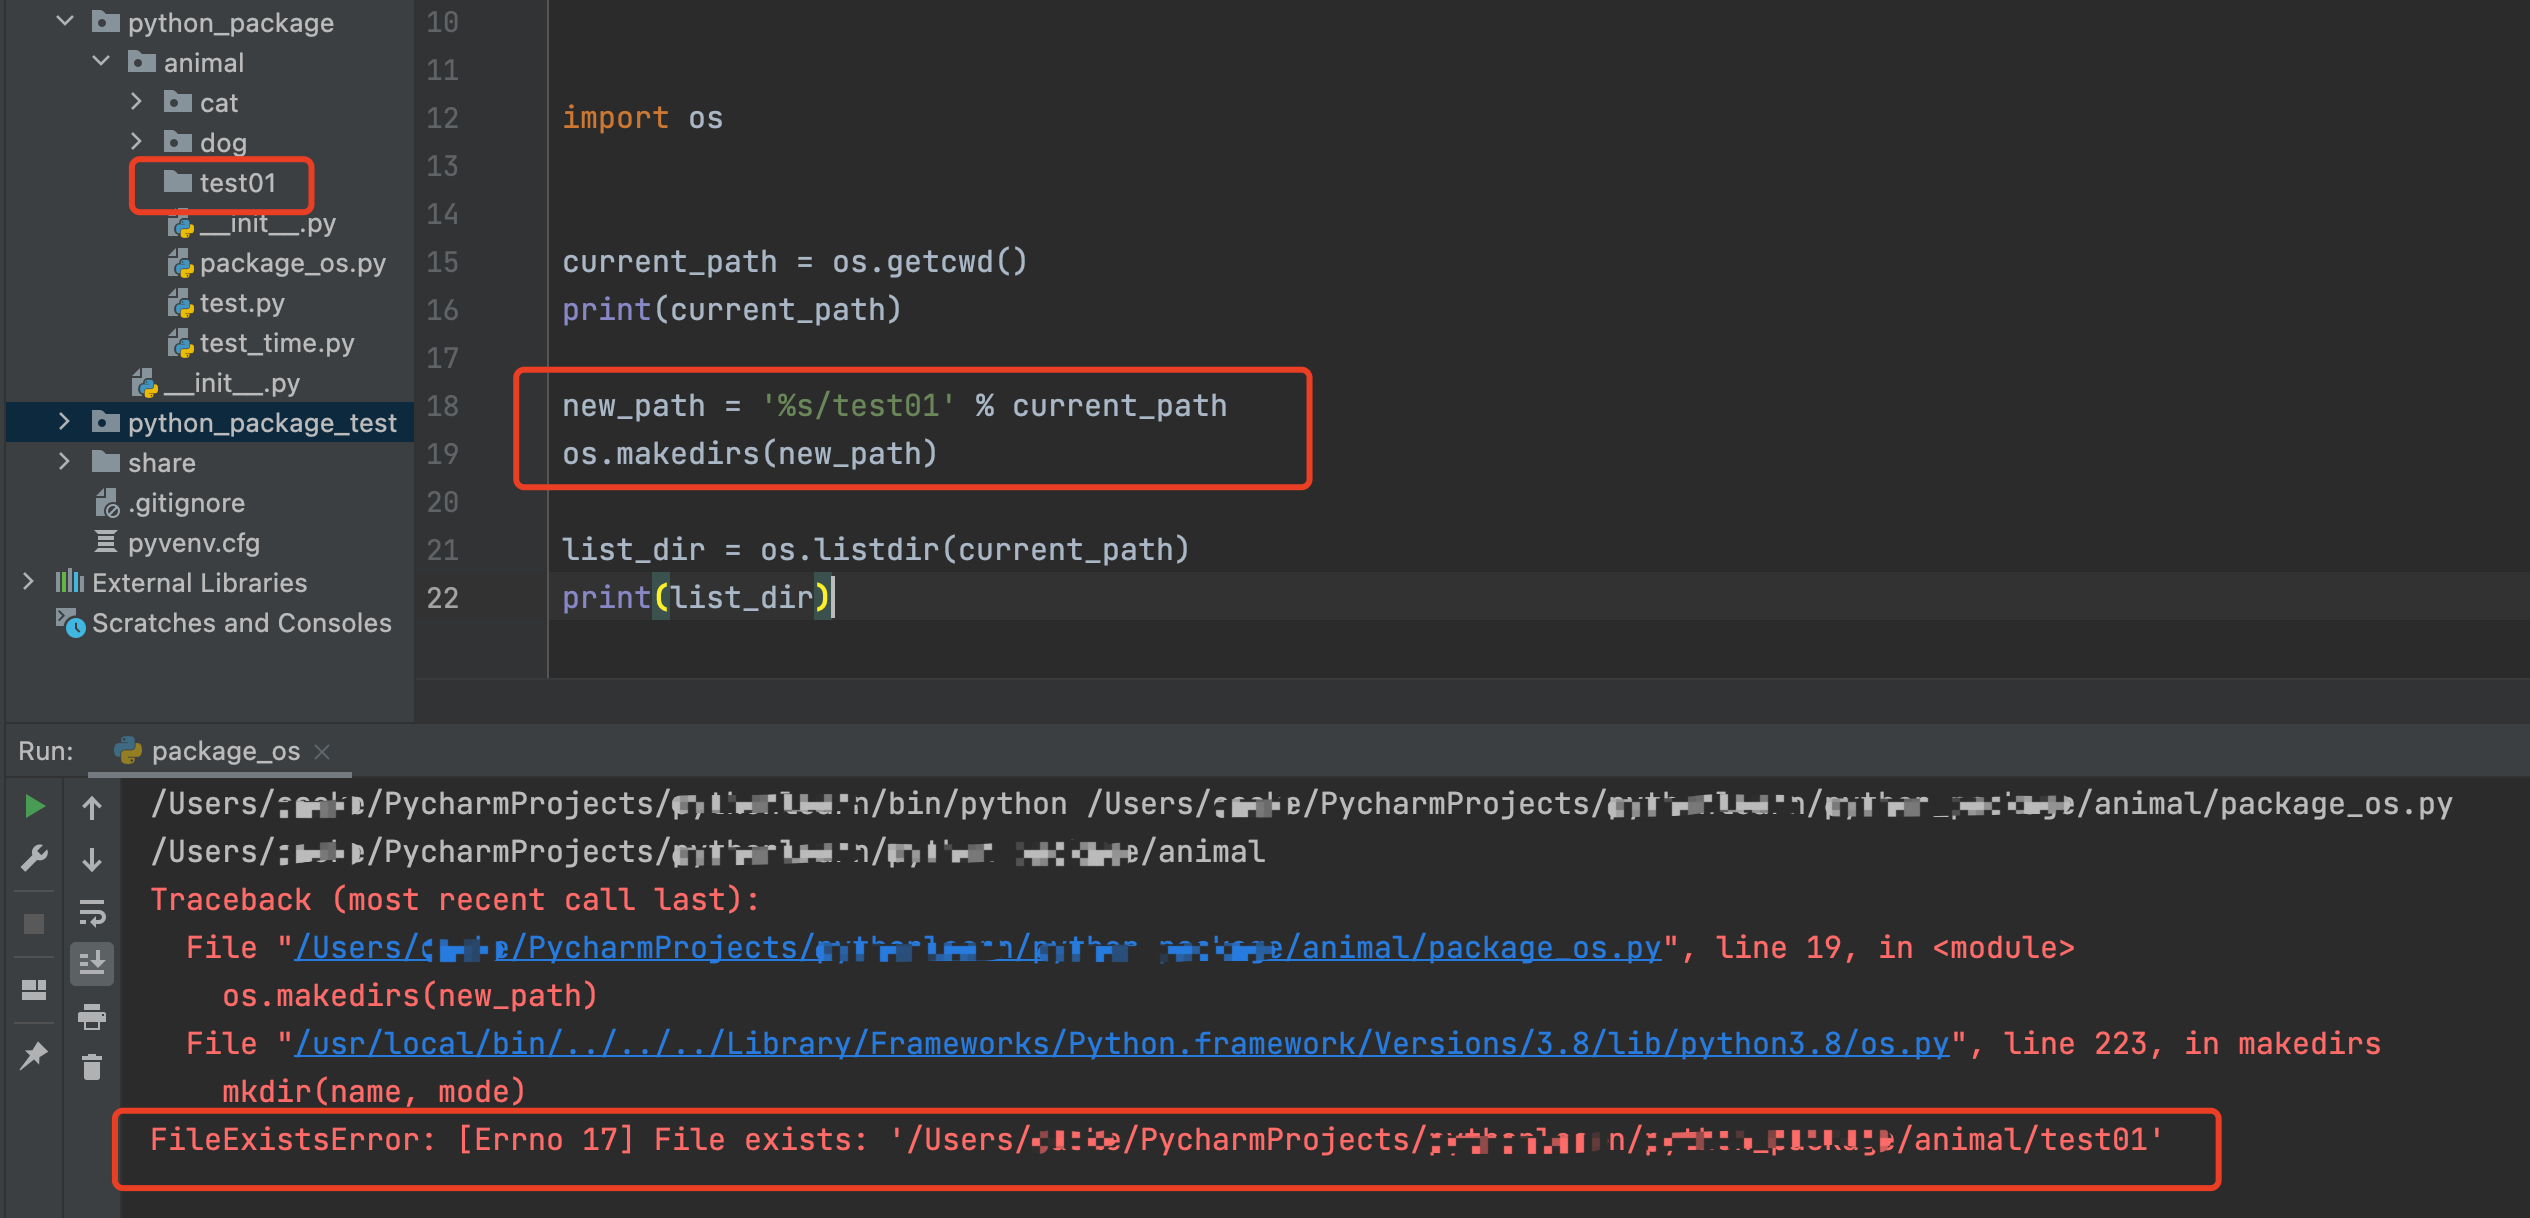
Task: Expand the dog folder
Action: coord(137,141)
